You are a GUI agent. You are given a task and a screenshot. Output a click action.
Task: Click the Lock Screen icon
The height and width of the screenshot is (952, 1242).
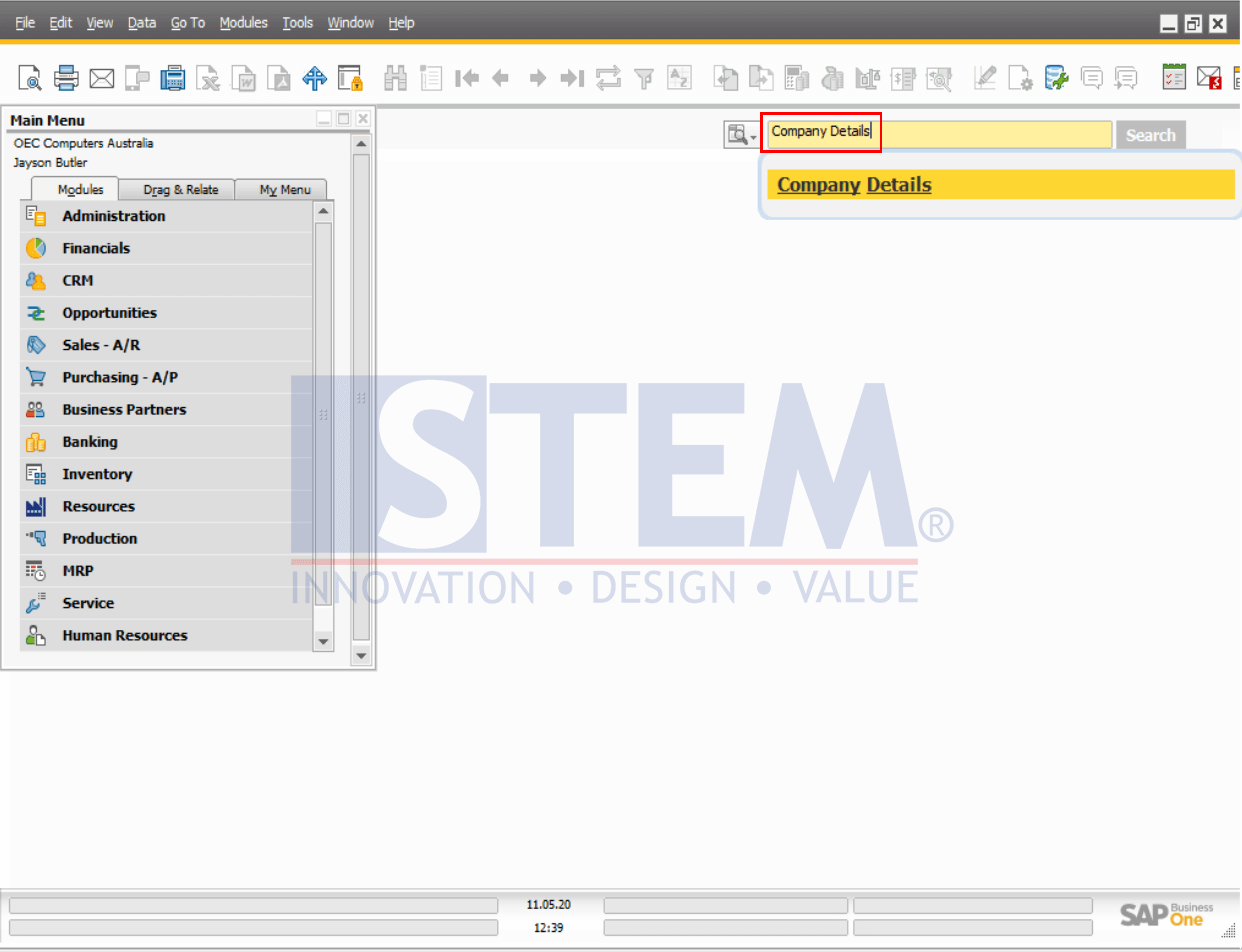coord(349,78)
